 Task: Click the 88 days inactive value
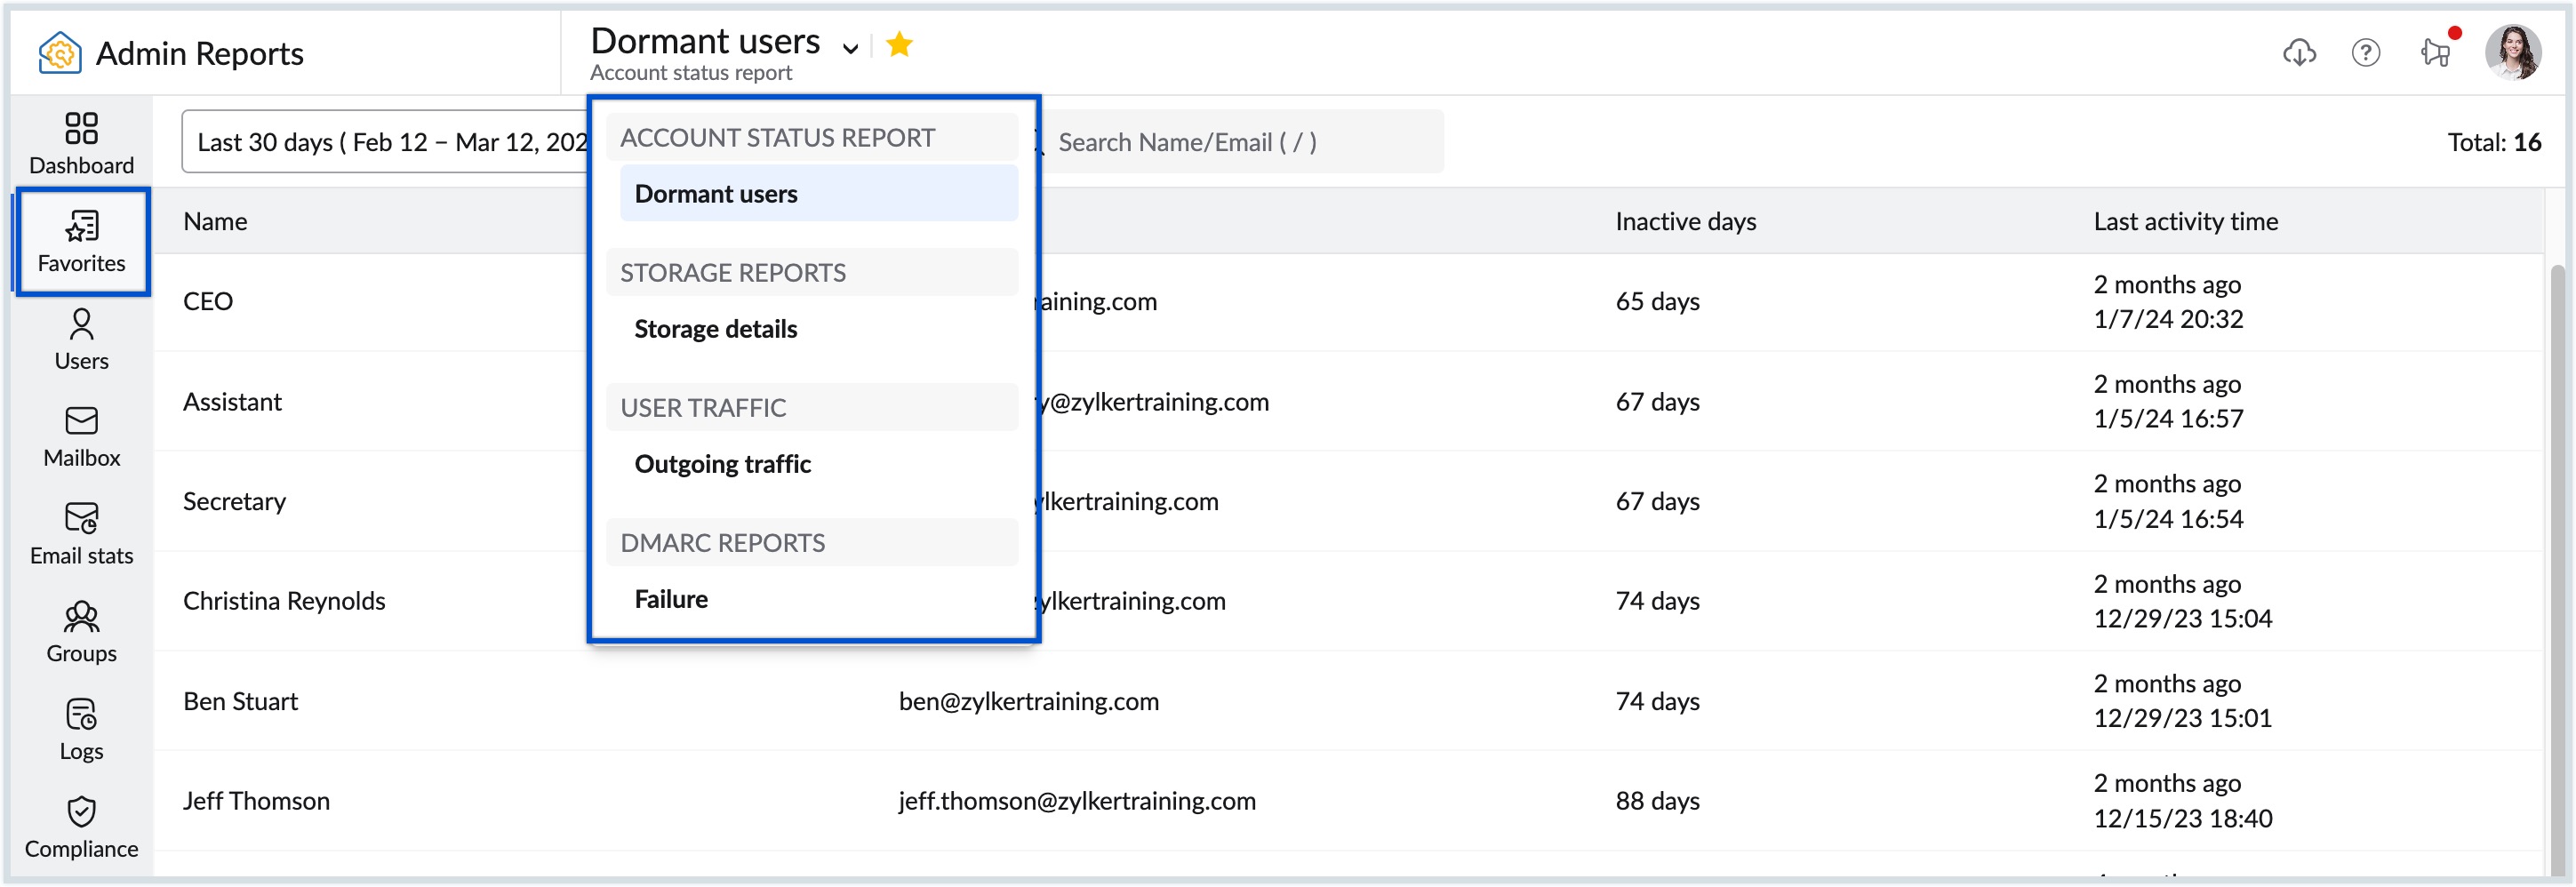click(1657, 800)
